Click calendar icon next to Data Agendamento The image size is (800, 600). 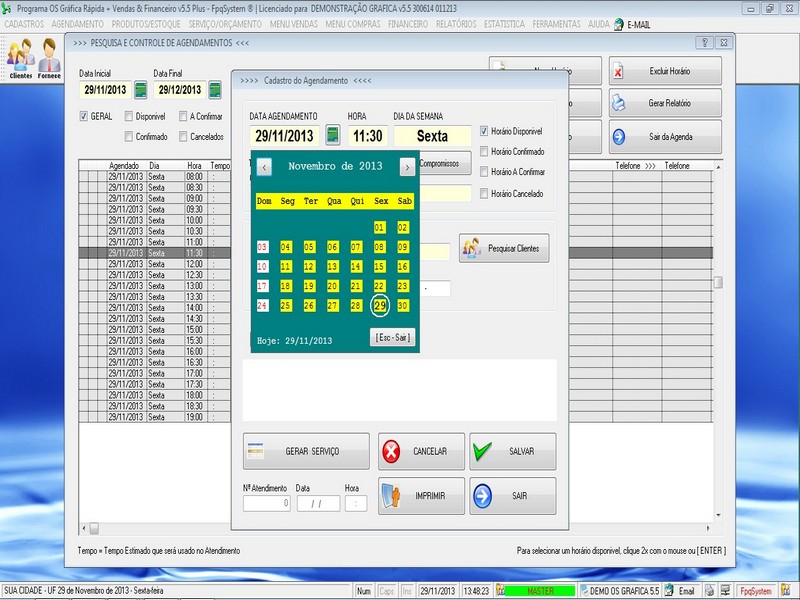point(333,136)
